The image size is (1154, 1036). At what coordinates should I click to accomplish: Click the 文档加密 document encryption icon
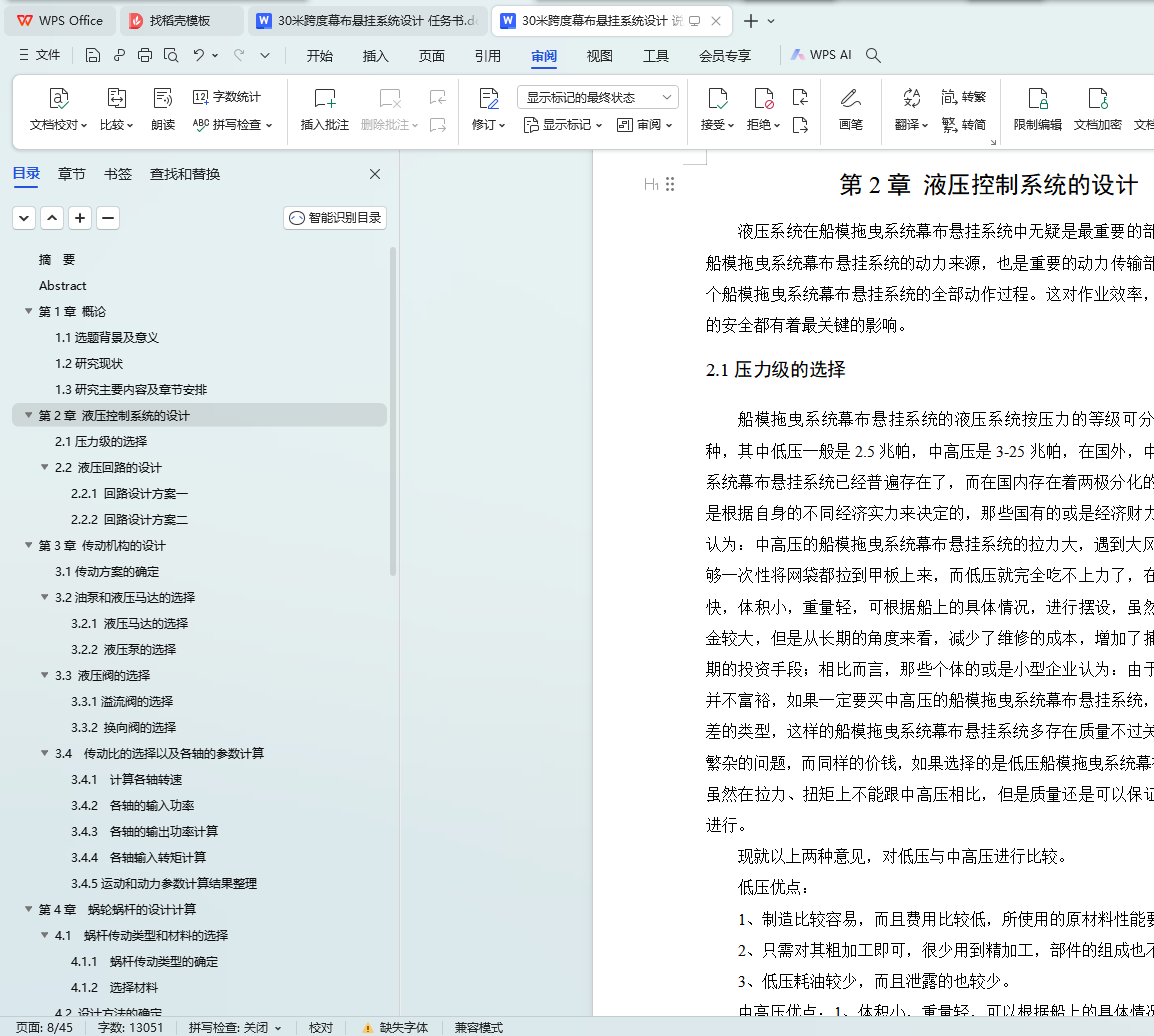coord(1097,98)
